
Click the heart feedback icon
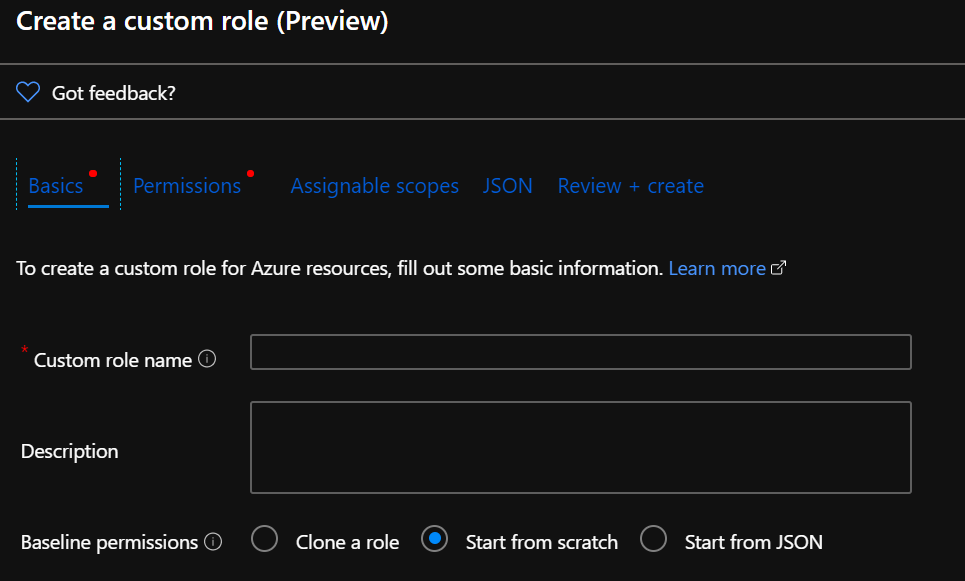[28, 93]
